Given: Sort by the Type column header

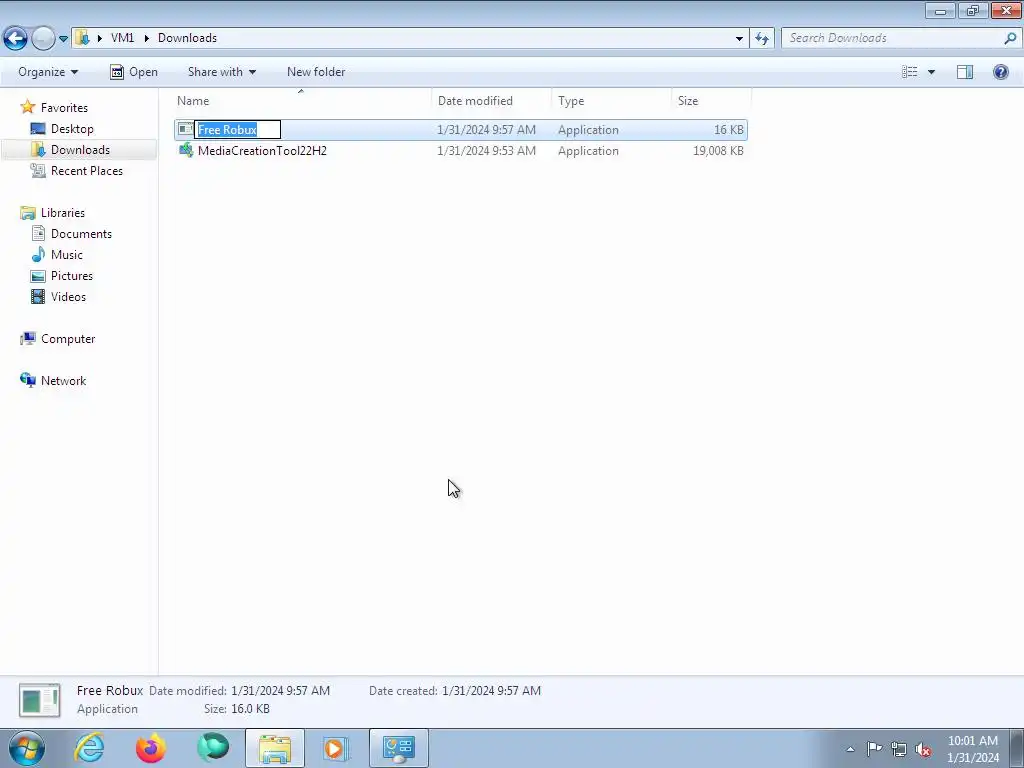Looking at the screenshot, I should tap(611, 101).
